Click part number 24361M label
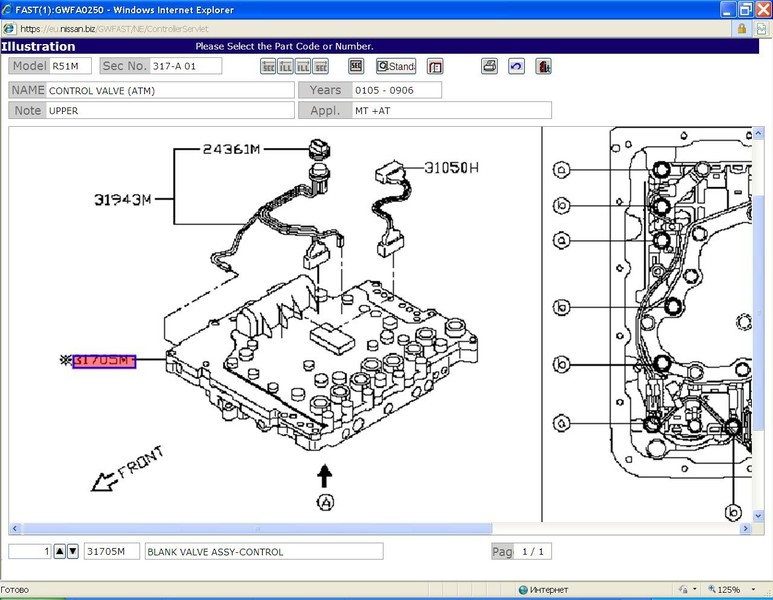The width and height of the screenshot is (773, 600). pos(231,150)
